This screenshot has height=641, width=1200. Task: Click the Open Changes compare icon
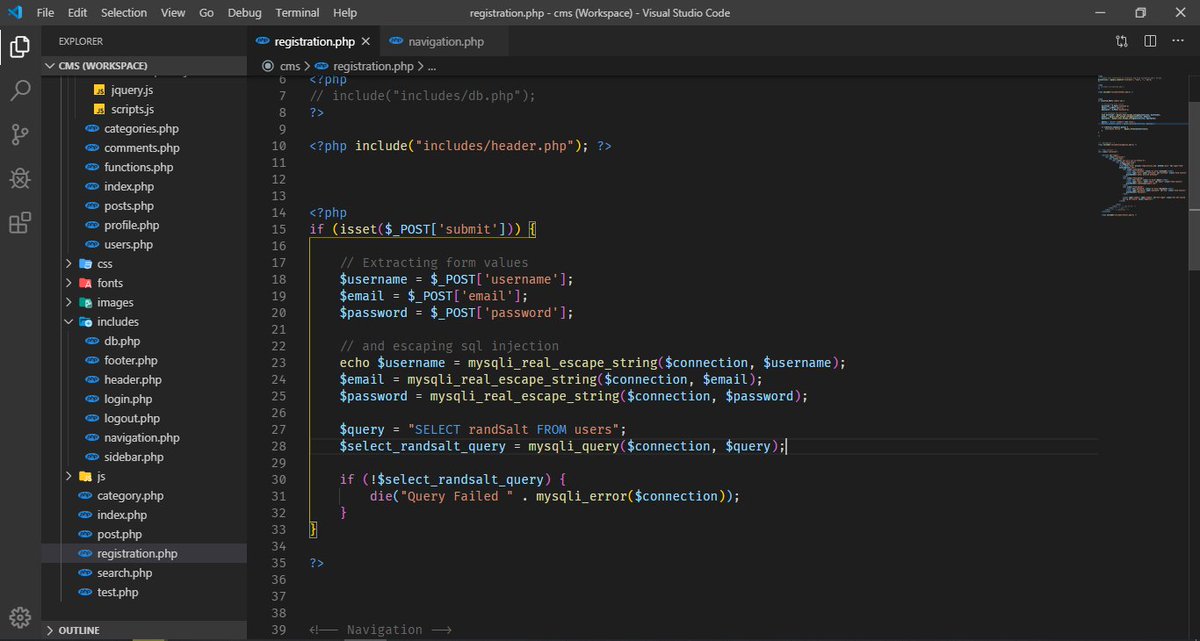[1121, 41]
